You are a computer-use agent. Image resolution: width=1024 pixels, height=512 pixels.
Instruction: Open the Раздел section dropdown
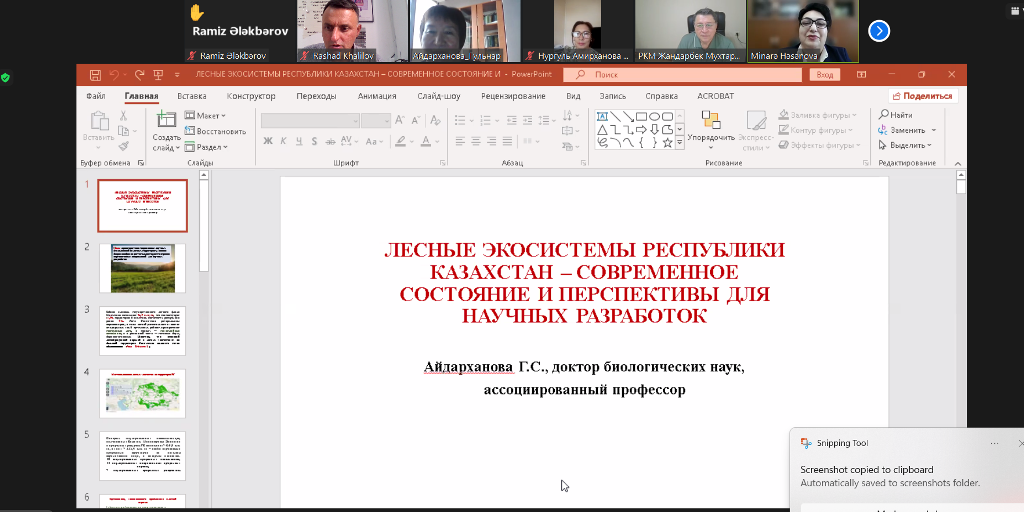point(206,147)
